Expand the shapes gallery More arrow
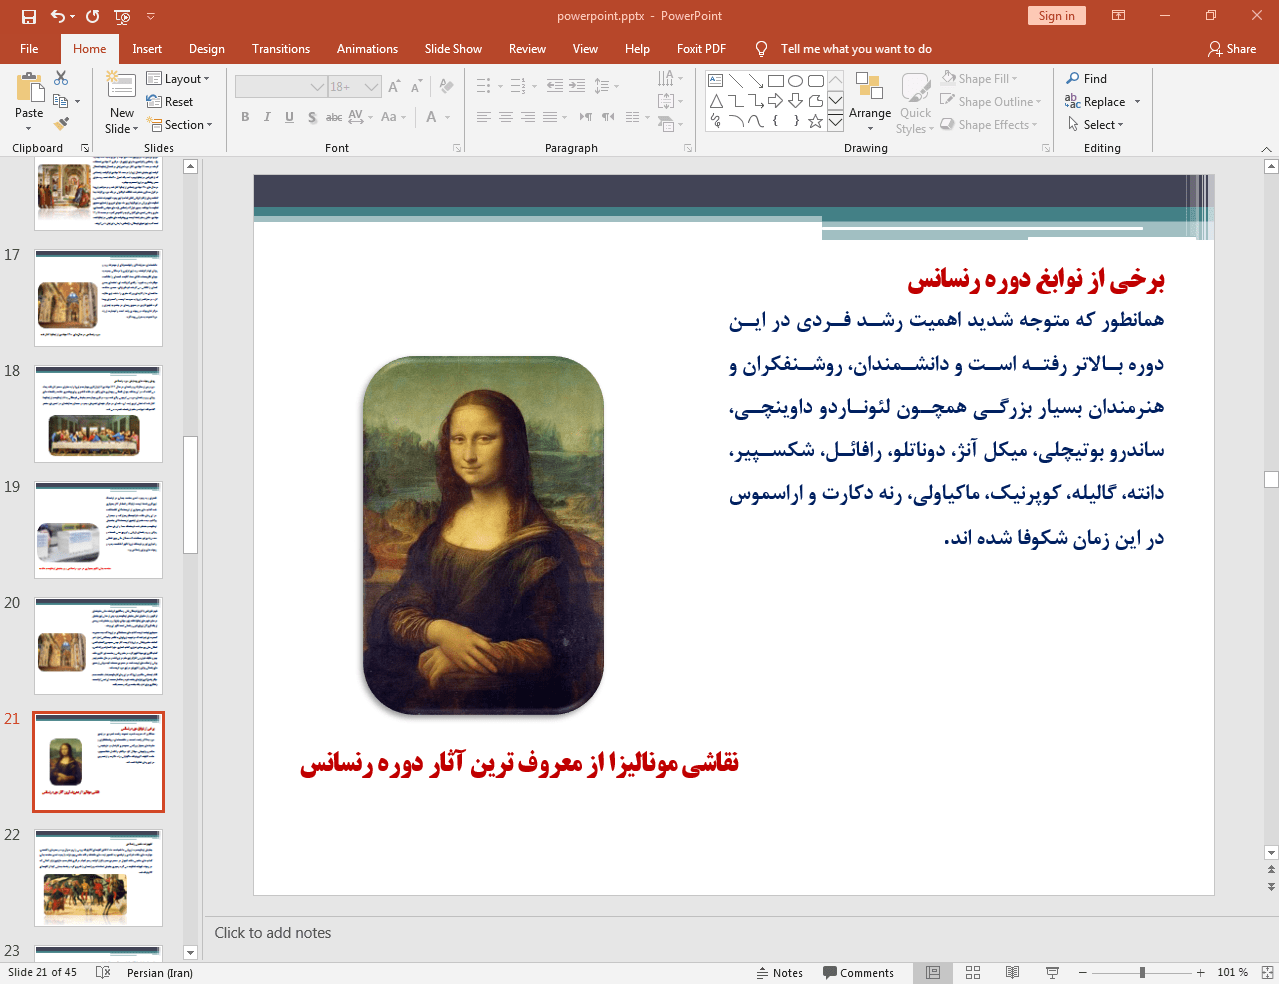Image resolution: width=1279 pixels, height=984 pixels. [x=835, y=121]
